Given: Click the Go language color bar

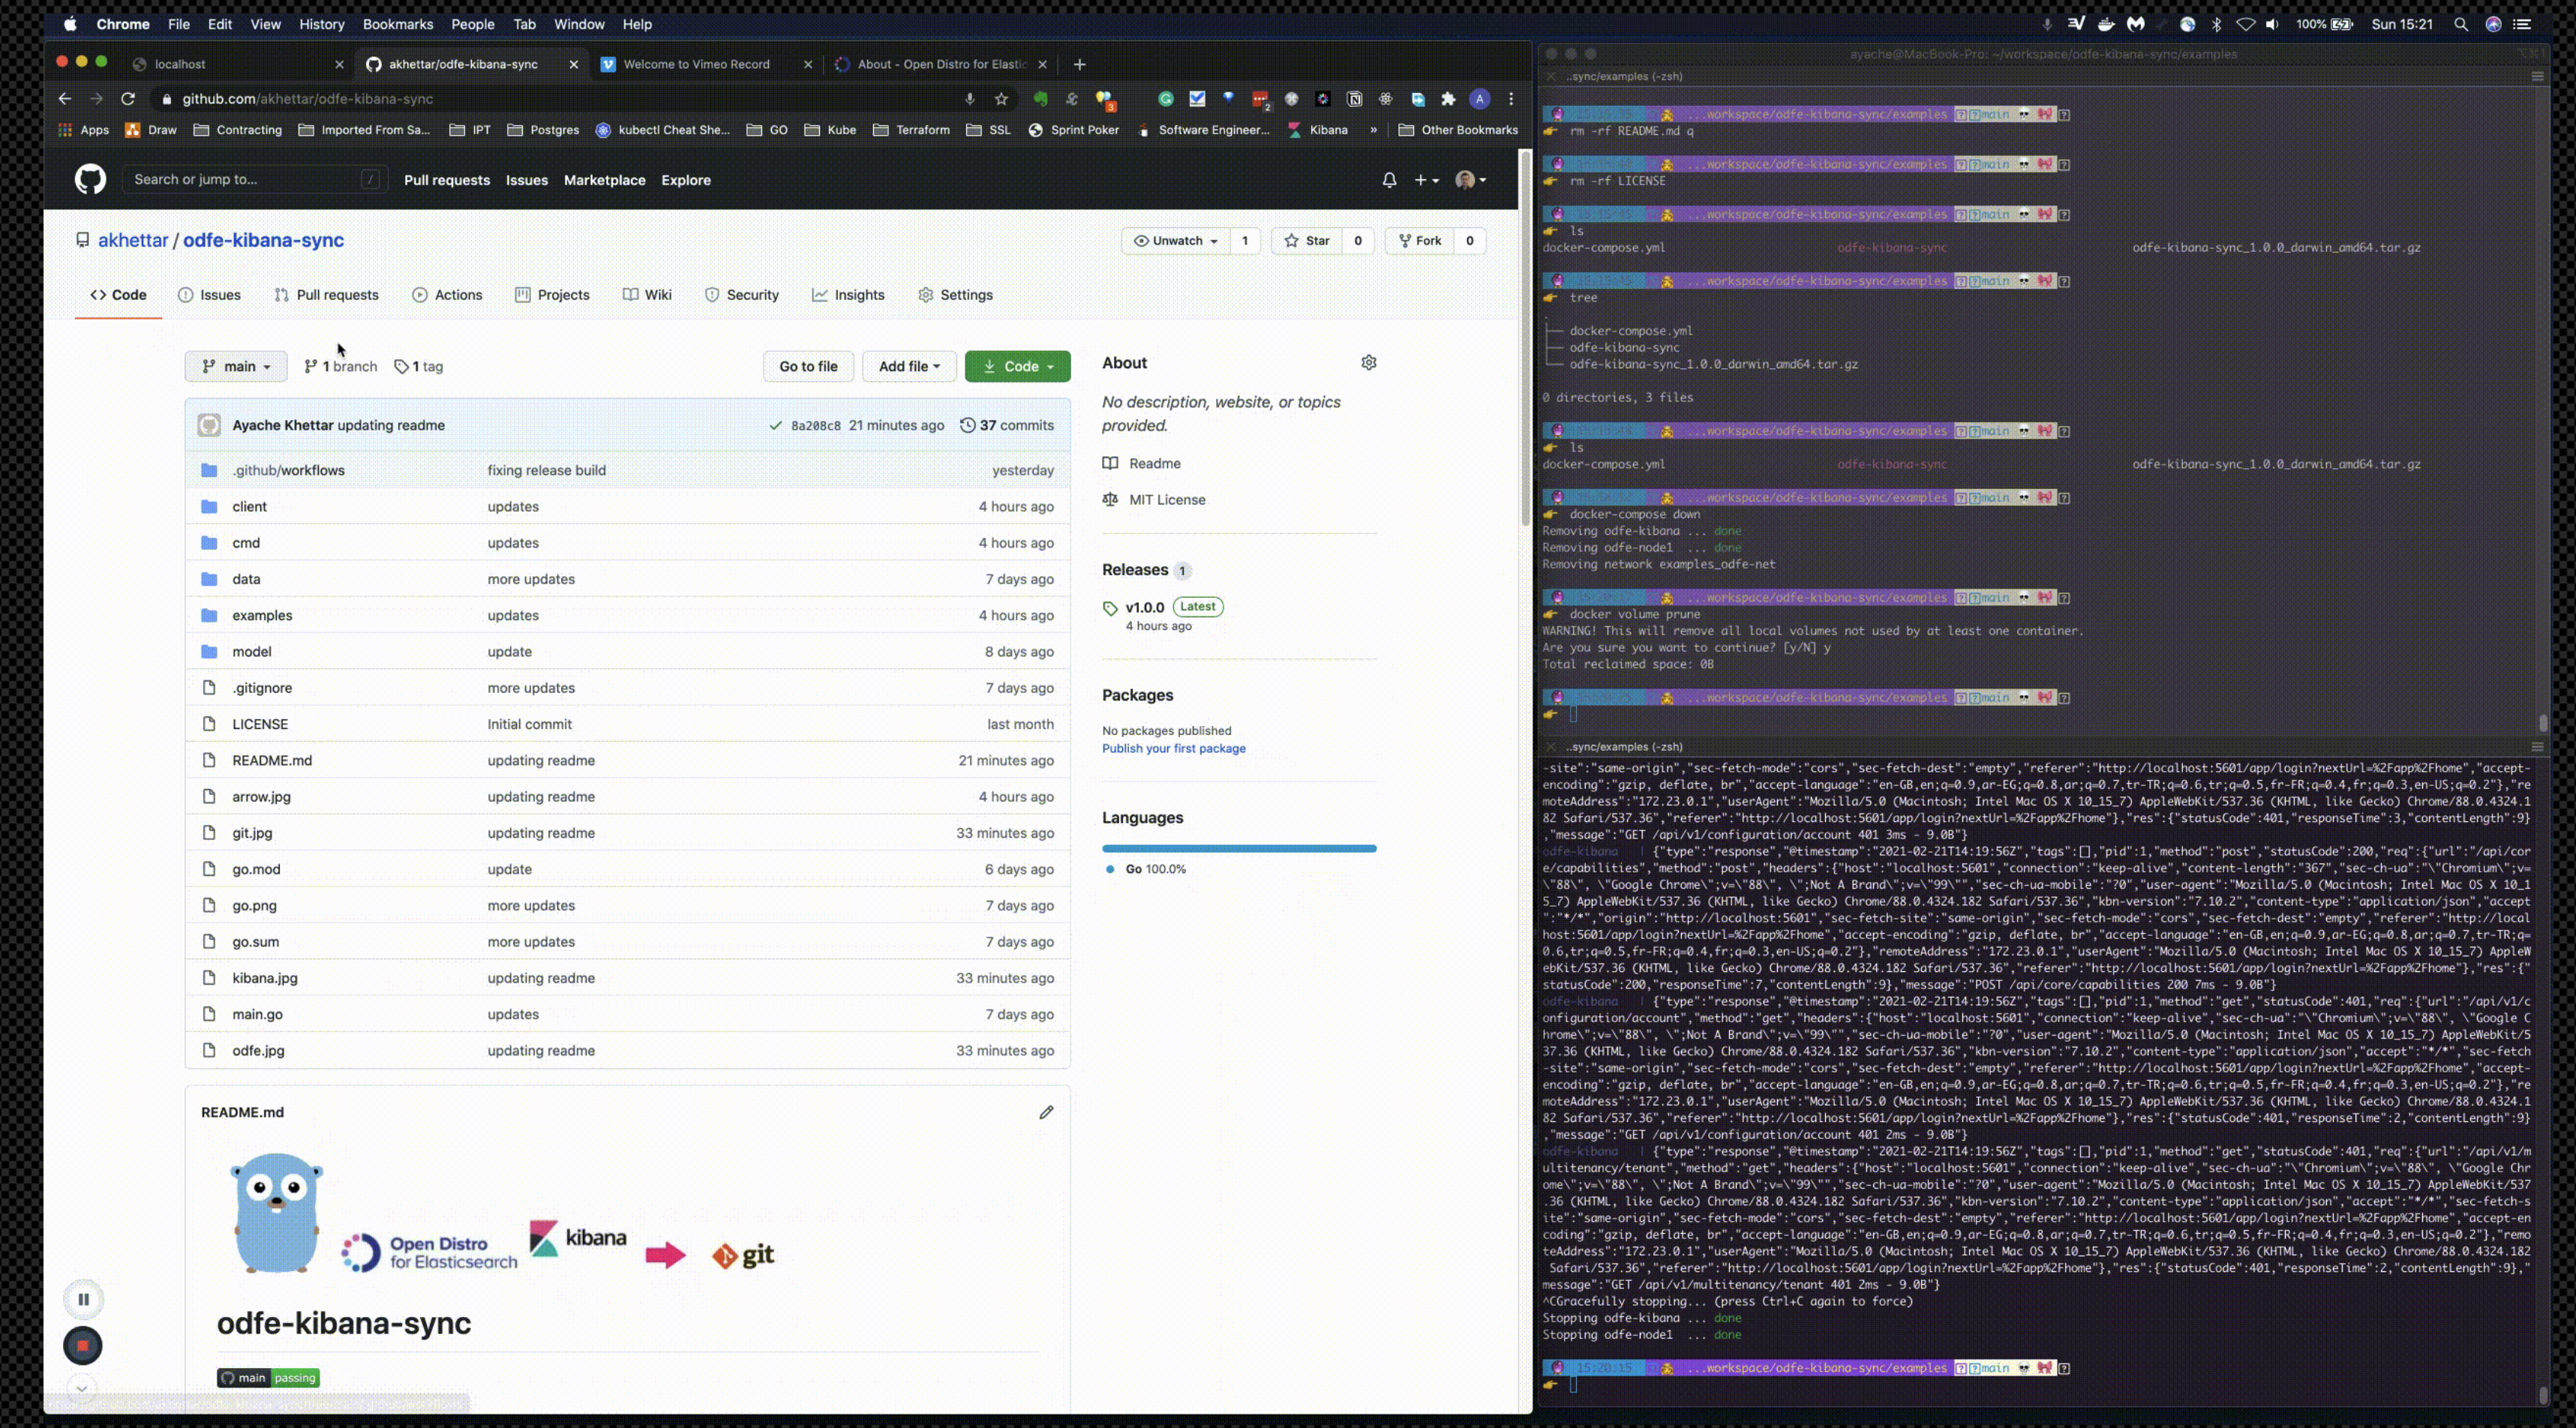Looking at the screenshot, I should tap(1239, 849).
